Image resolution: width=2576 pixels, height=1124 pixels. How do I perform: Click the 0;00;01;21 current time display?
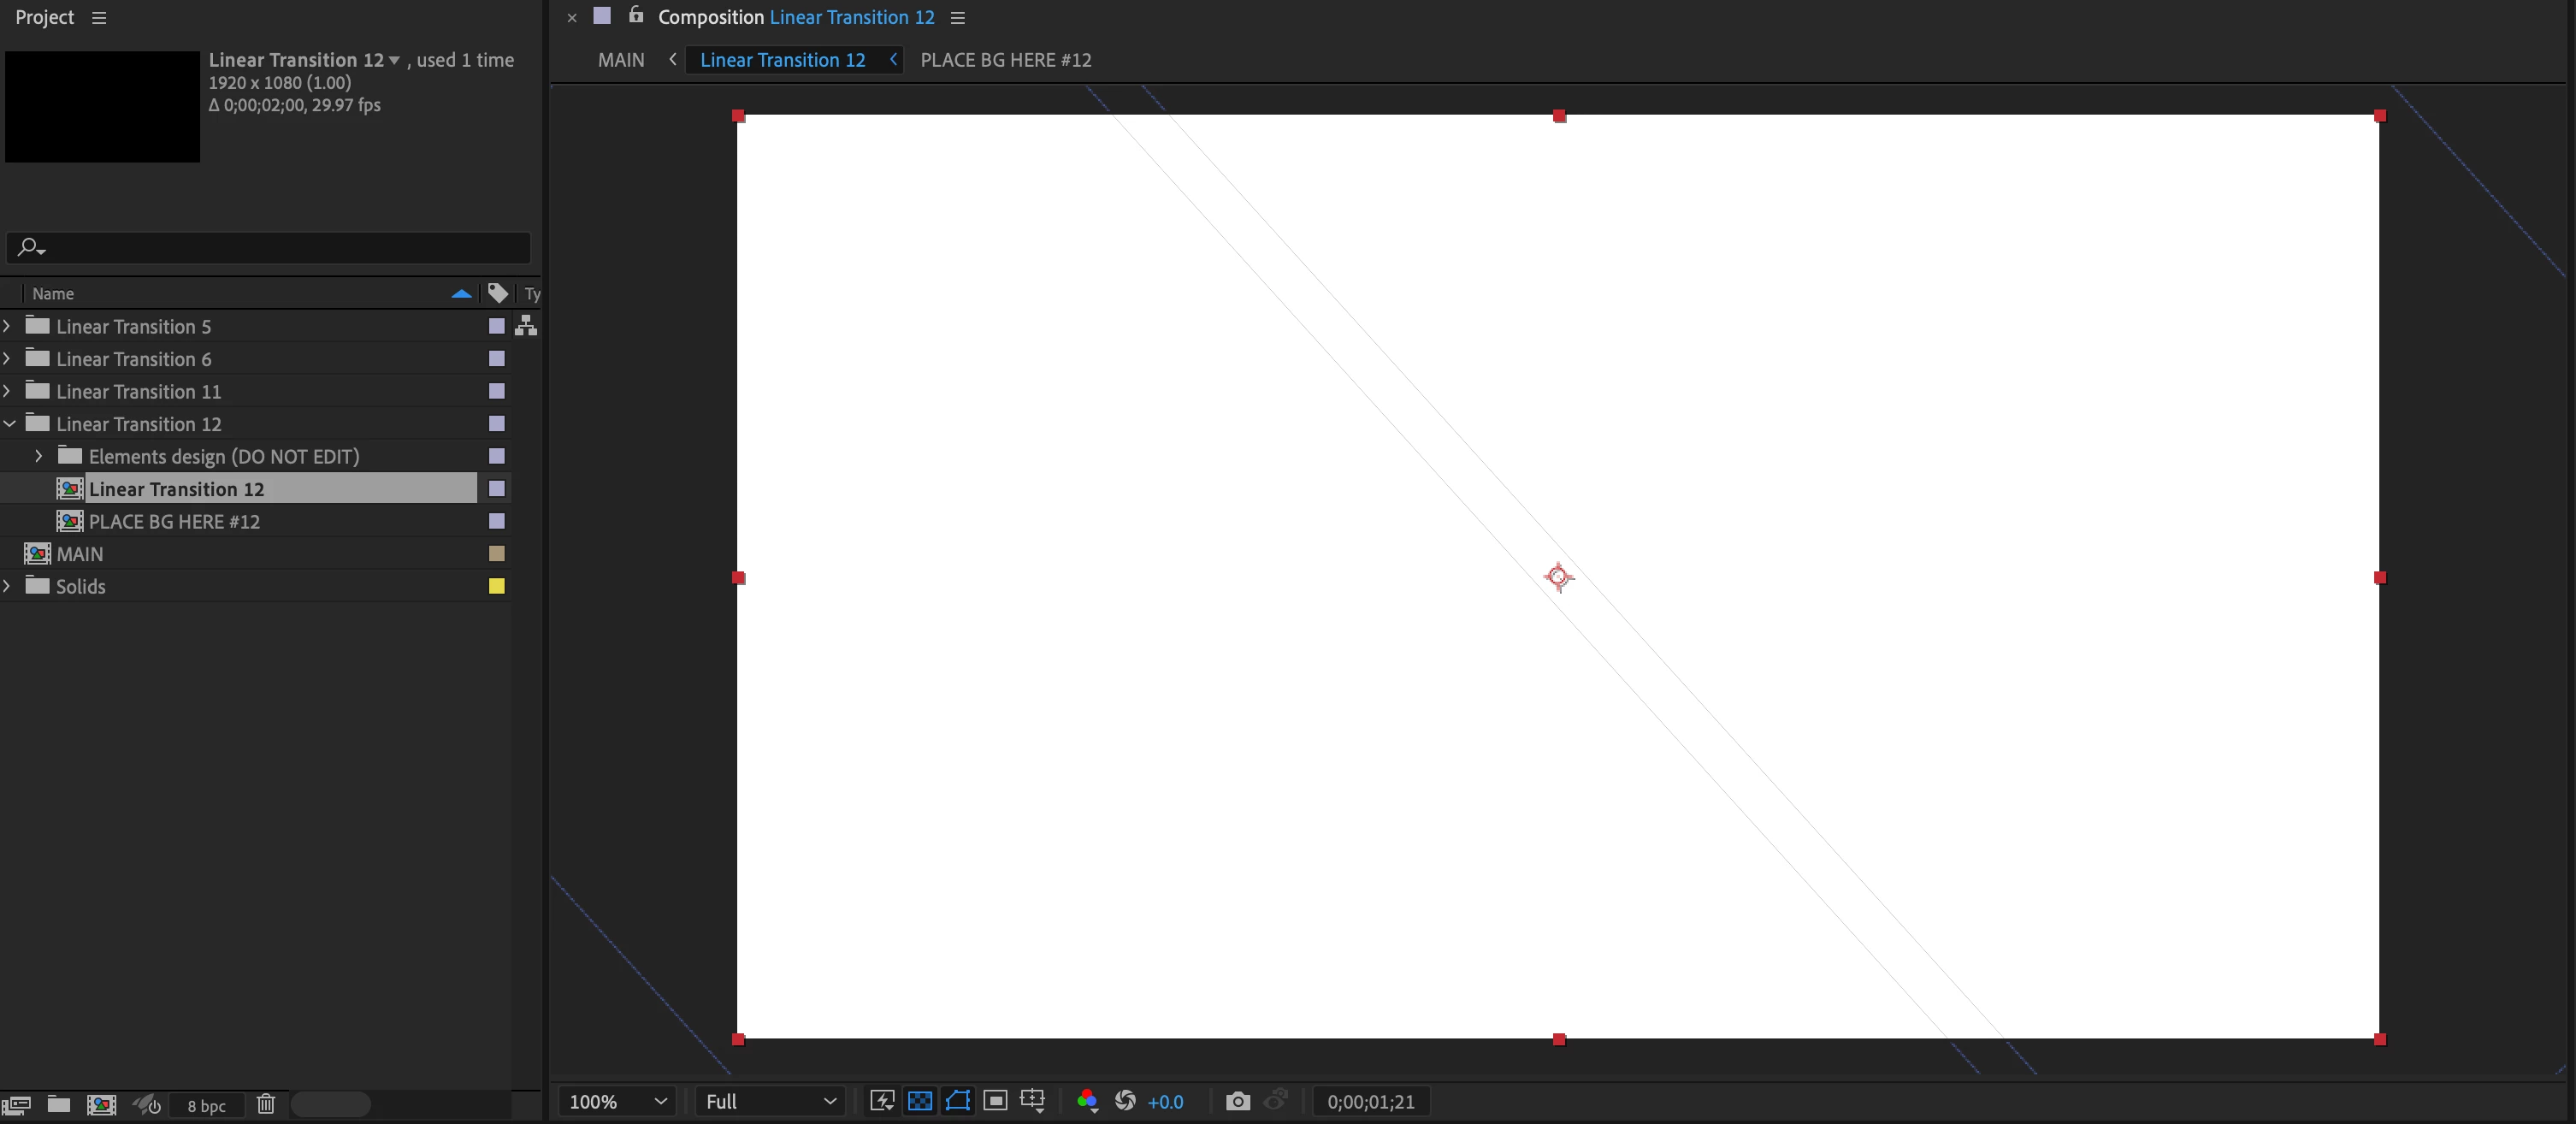(x=1370, y=1101)
